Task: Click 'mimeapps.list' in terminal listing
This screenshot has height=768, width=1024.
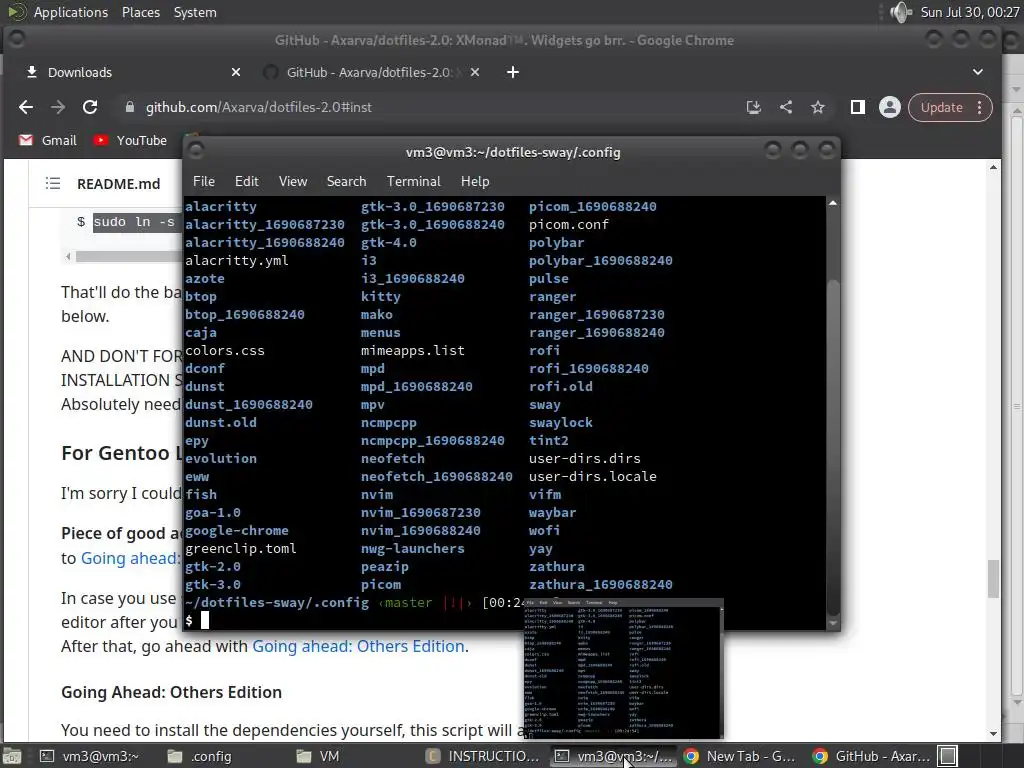Action: coord(413,351)
